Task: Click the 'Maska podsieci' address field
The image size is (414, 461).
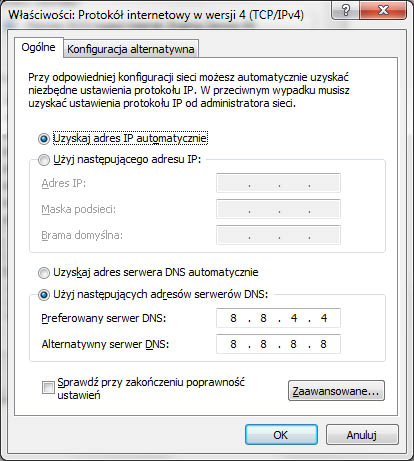Action: pyautogui.click(x=278, y=209)
